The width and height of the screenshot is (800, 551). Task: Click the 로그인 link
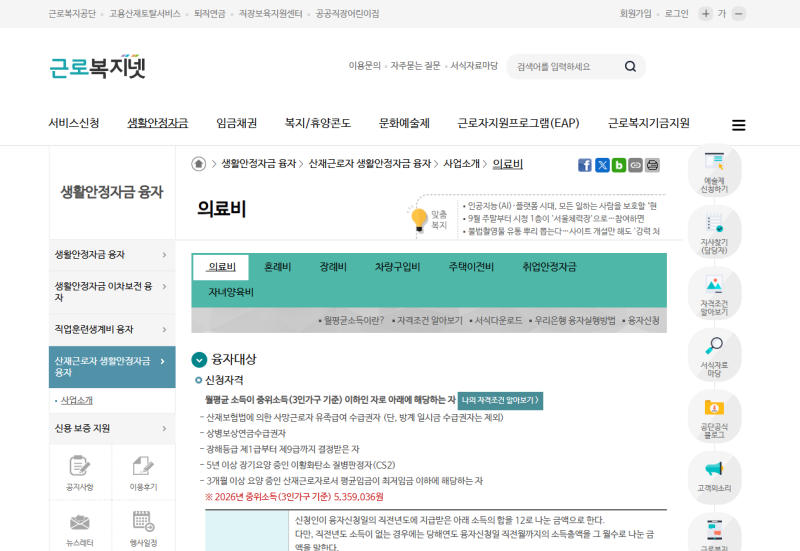tap(677, 14)
